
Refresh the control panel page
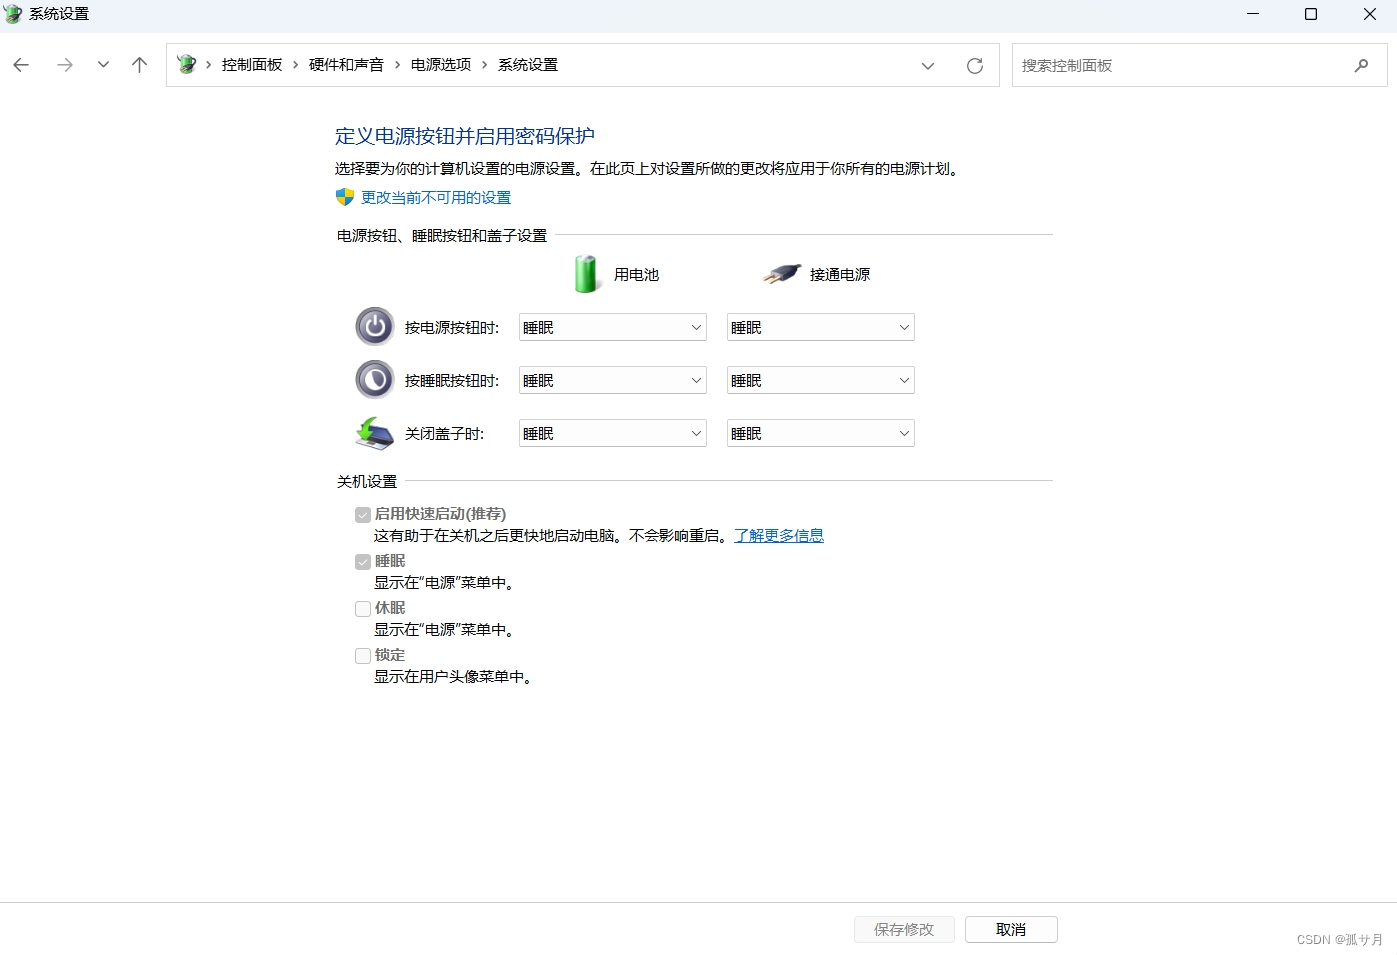pyautogui.click(x=975, y=66)
